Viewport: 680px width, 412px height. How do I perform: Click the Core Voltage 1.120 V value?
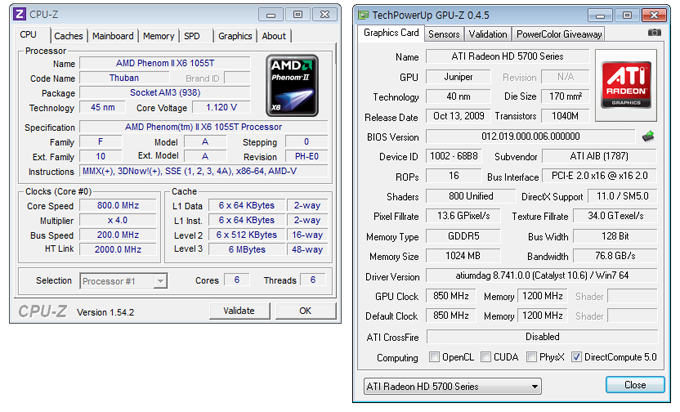point(222,108)
